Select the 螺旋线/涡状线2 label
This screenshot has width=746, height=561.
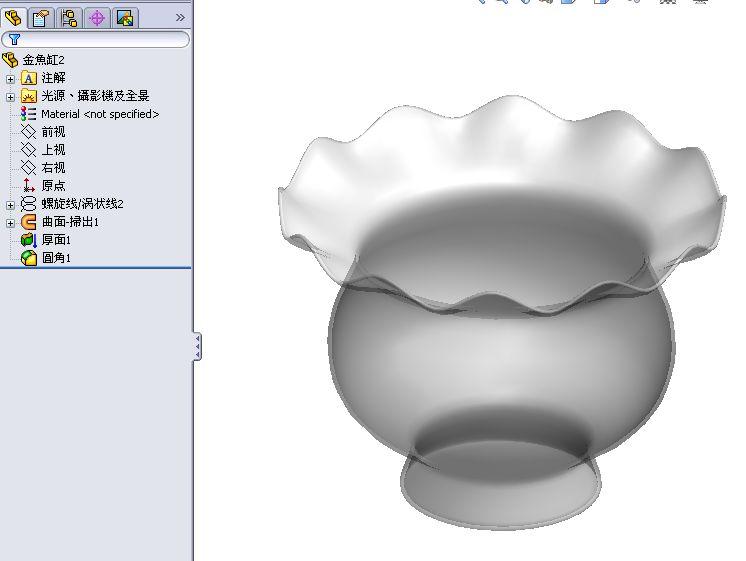click(82, 204)
